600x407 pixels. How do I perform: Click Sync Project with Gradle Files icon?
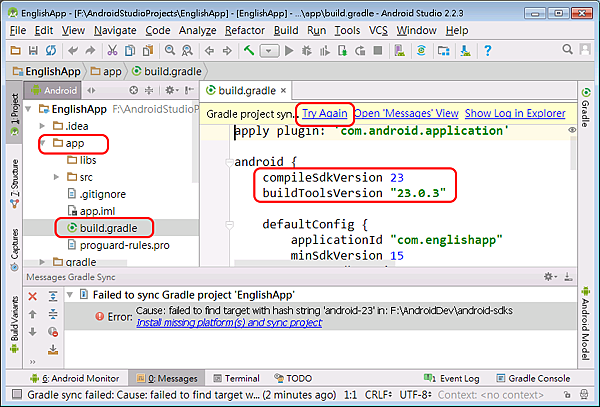tap(421, 50)
